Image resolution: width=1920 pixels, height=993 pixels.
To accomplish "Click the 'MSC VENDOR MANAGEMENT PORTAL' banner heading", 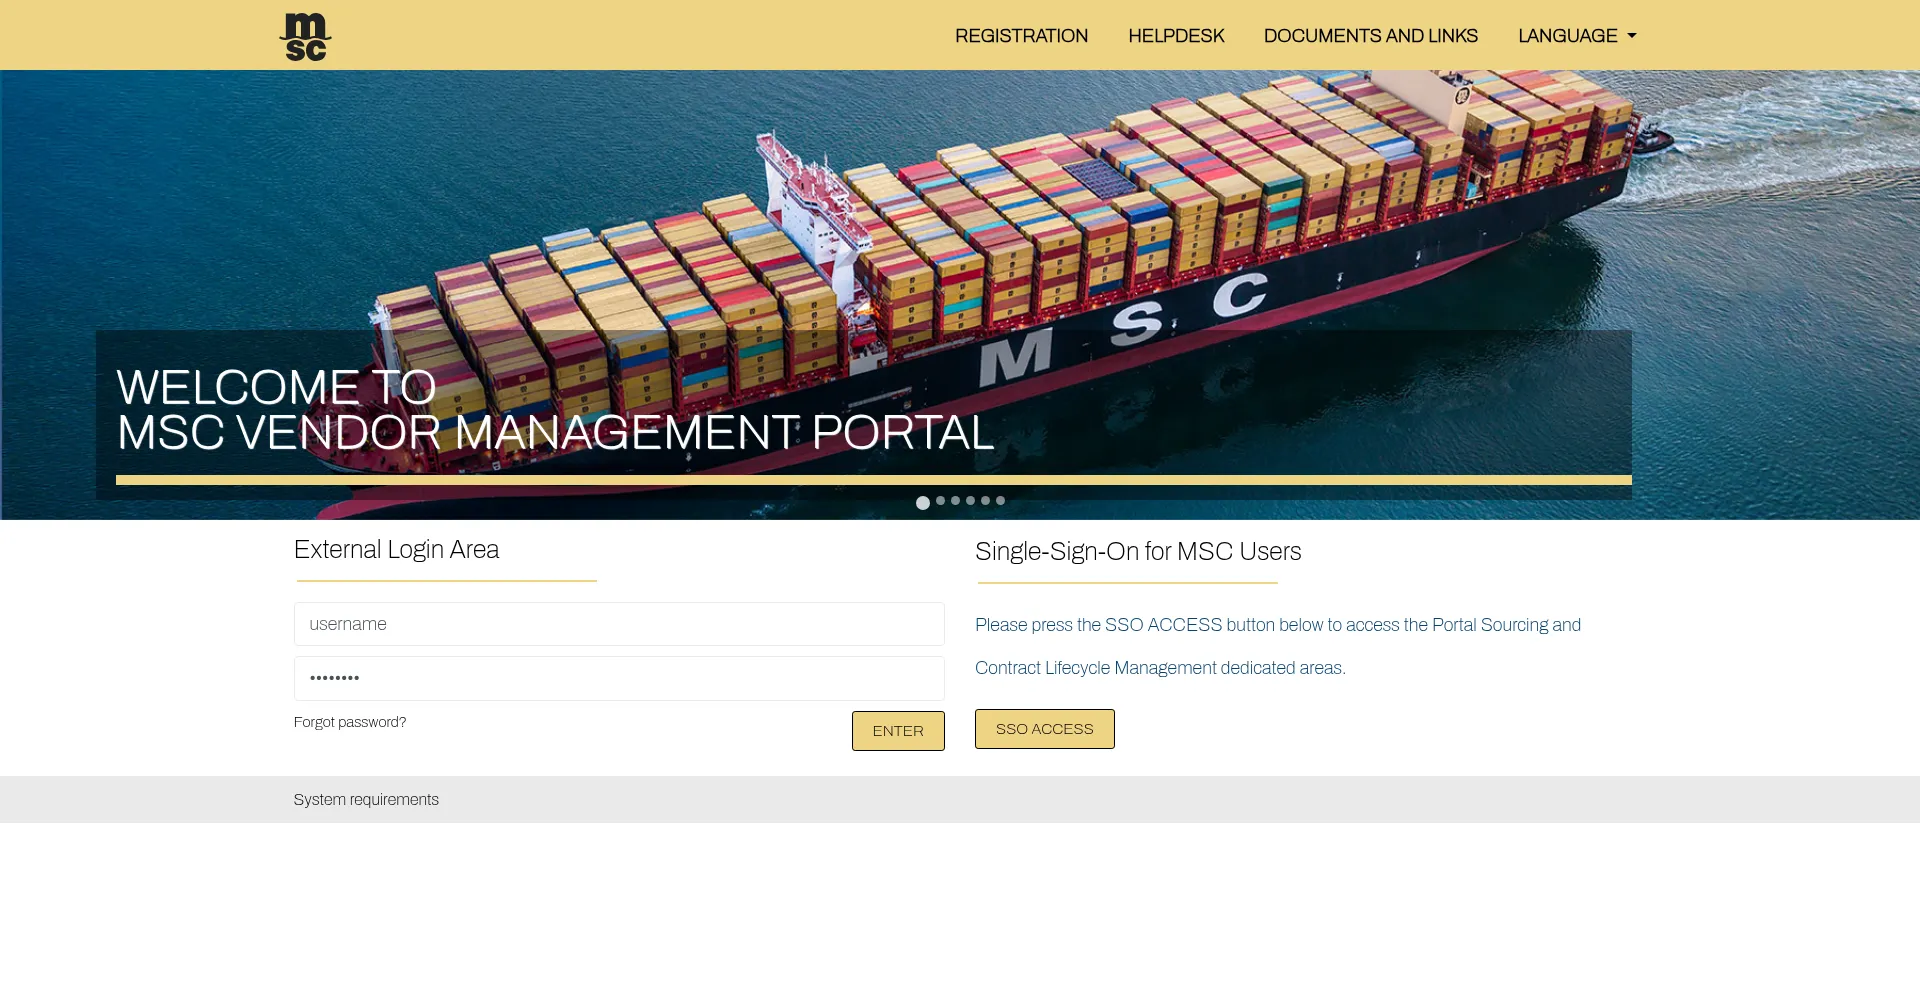I will 555,433.
